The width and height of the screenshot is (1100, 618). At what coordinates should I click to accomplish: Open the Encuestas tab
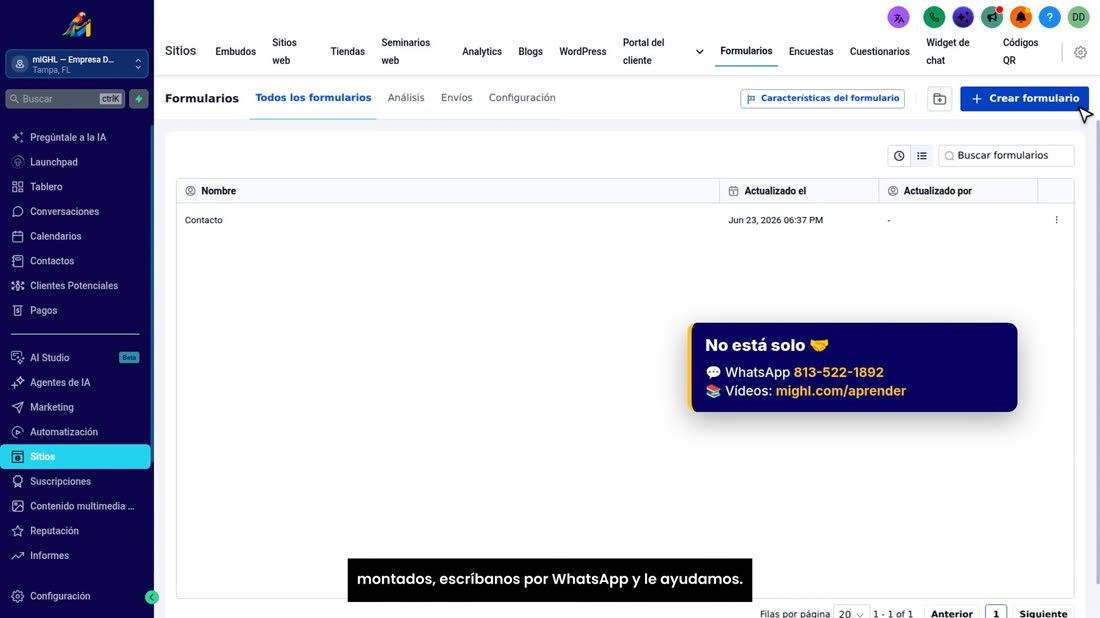click(811, 52)
